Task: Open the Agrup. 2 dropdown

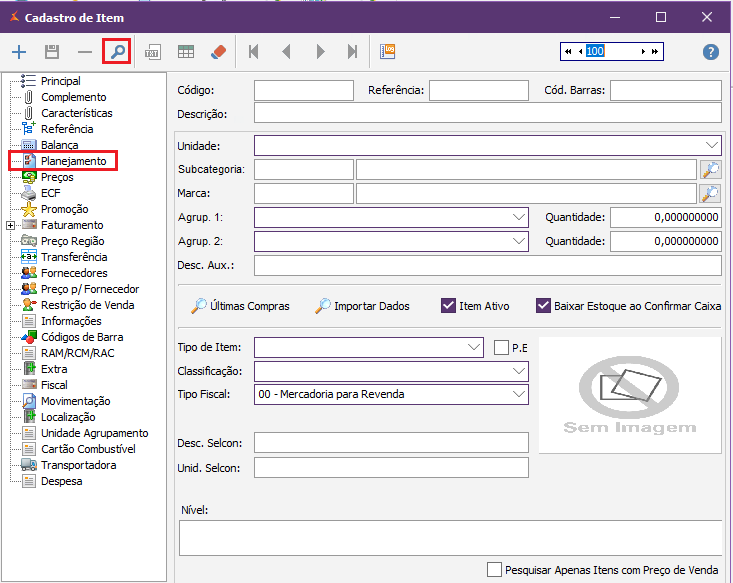Action: point(518,241)
